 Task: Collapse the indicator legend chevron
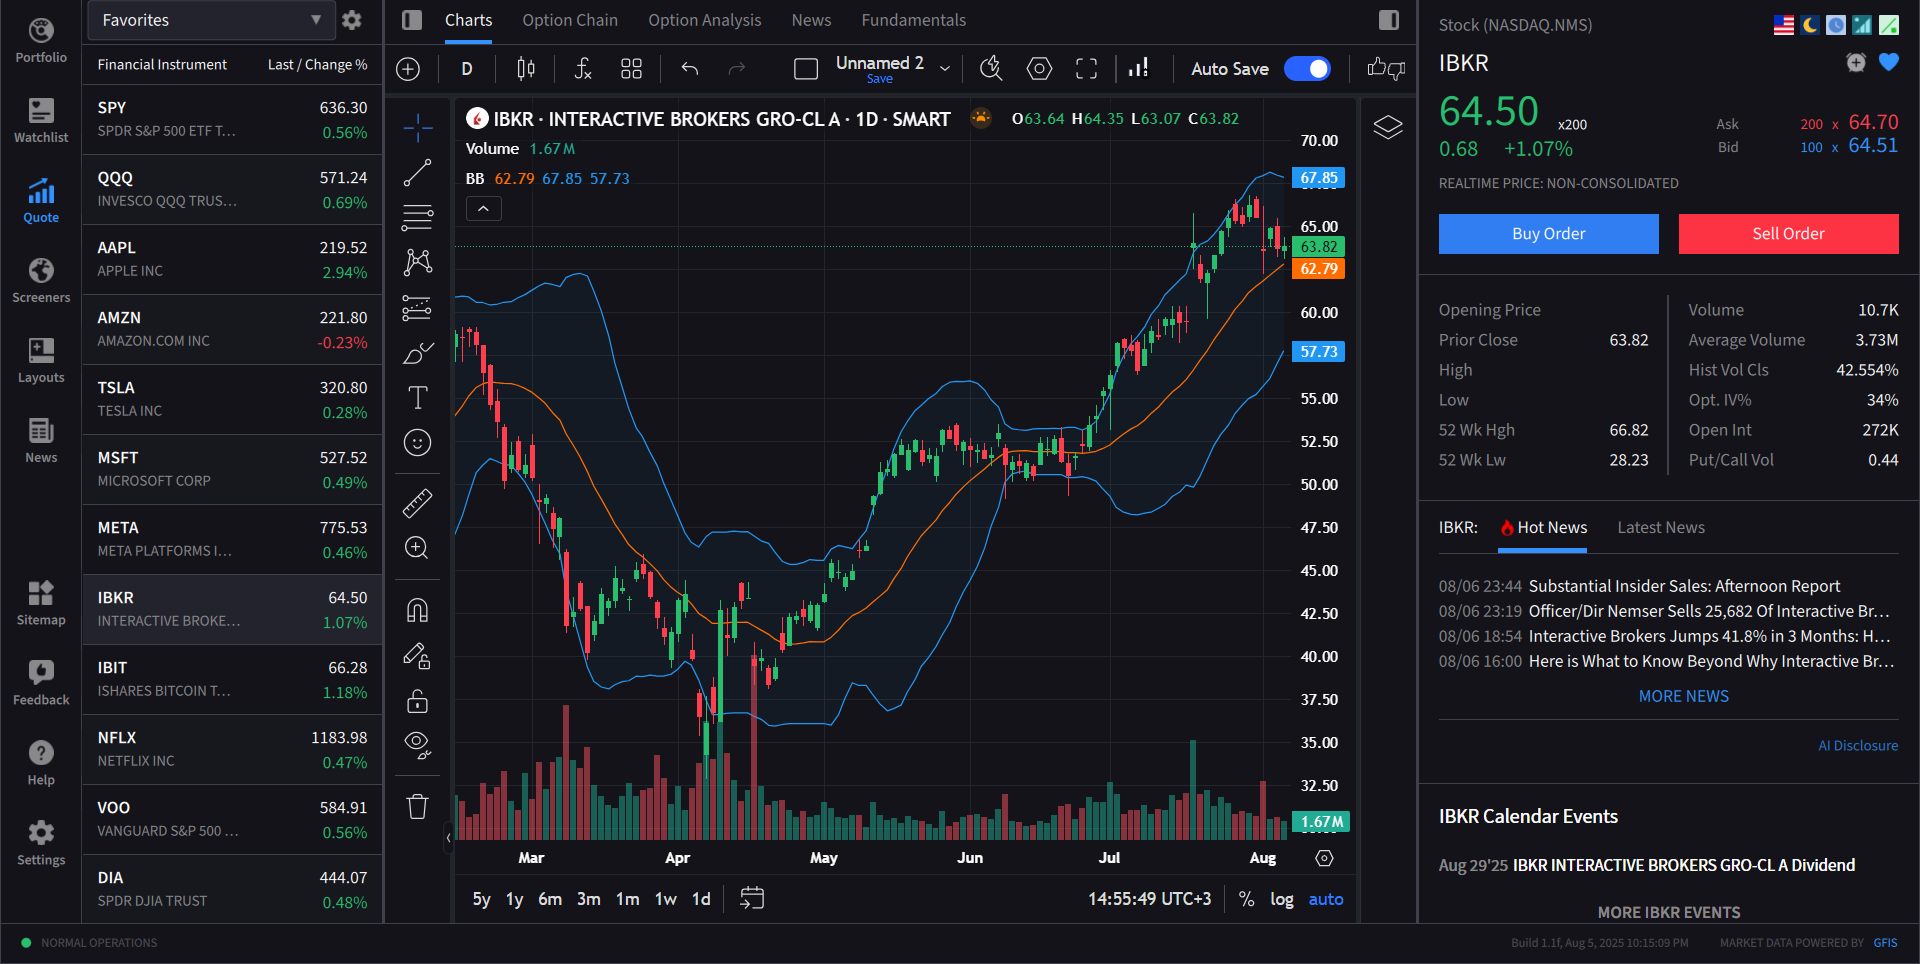pos(483,209)
